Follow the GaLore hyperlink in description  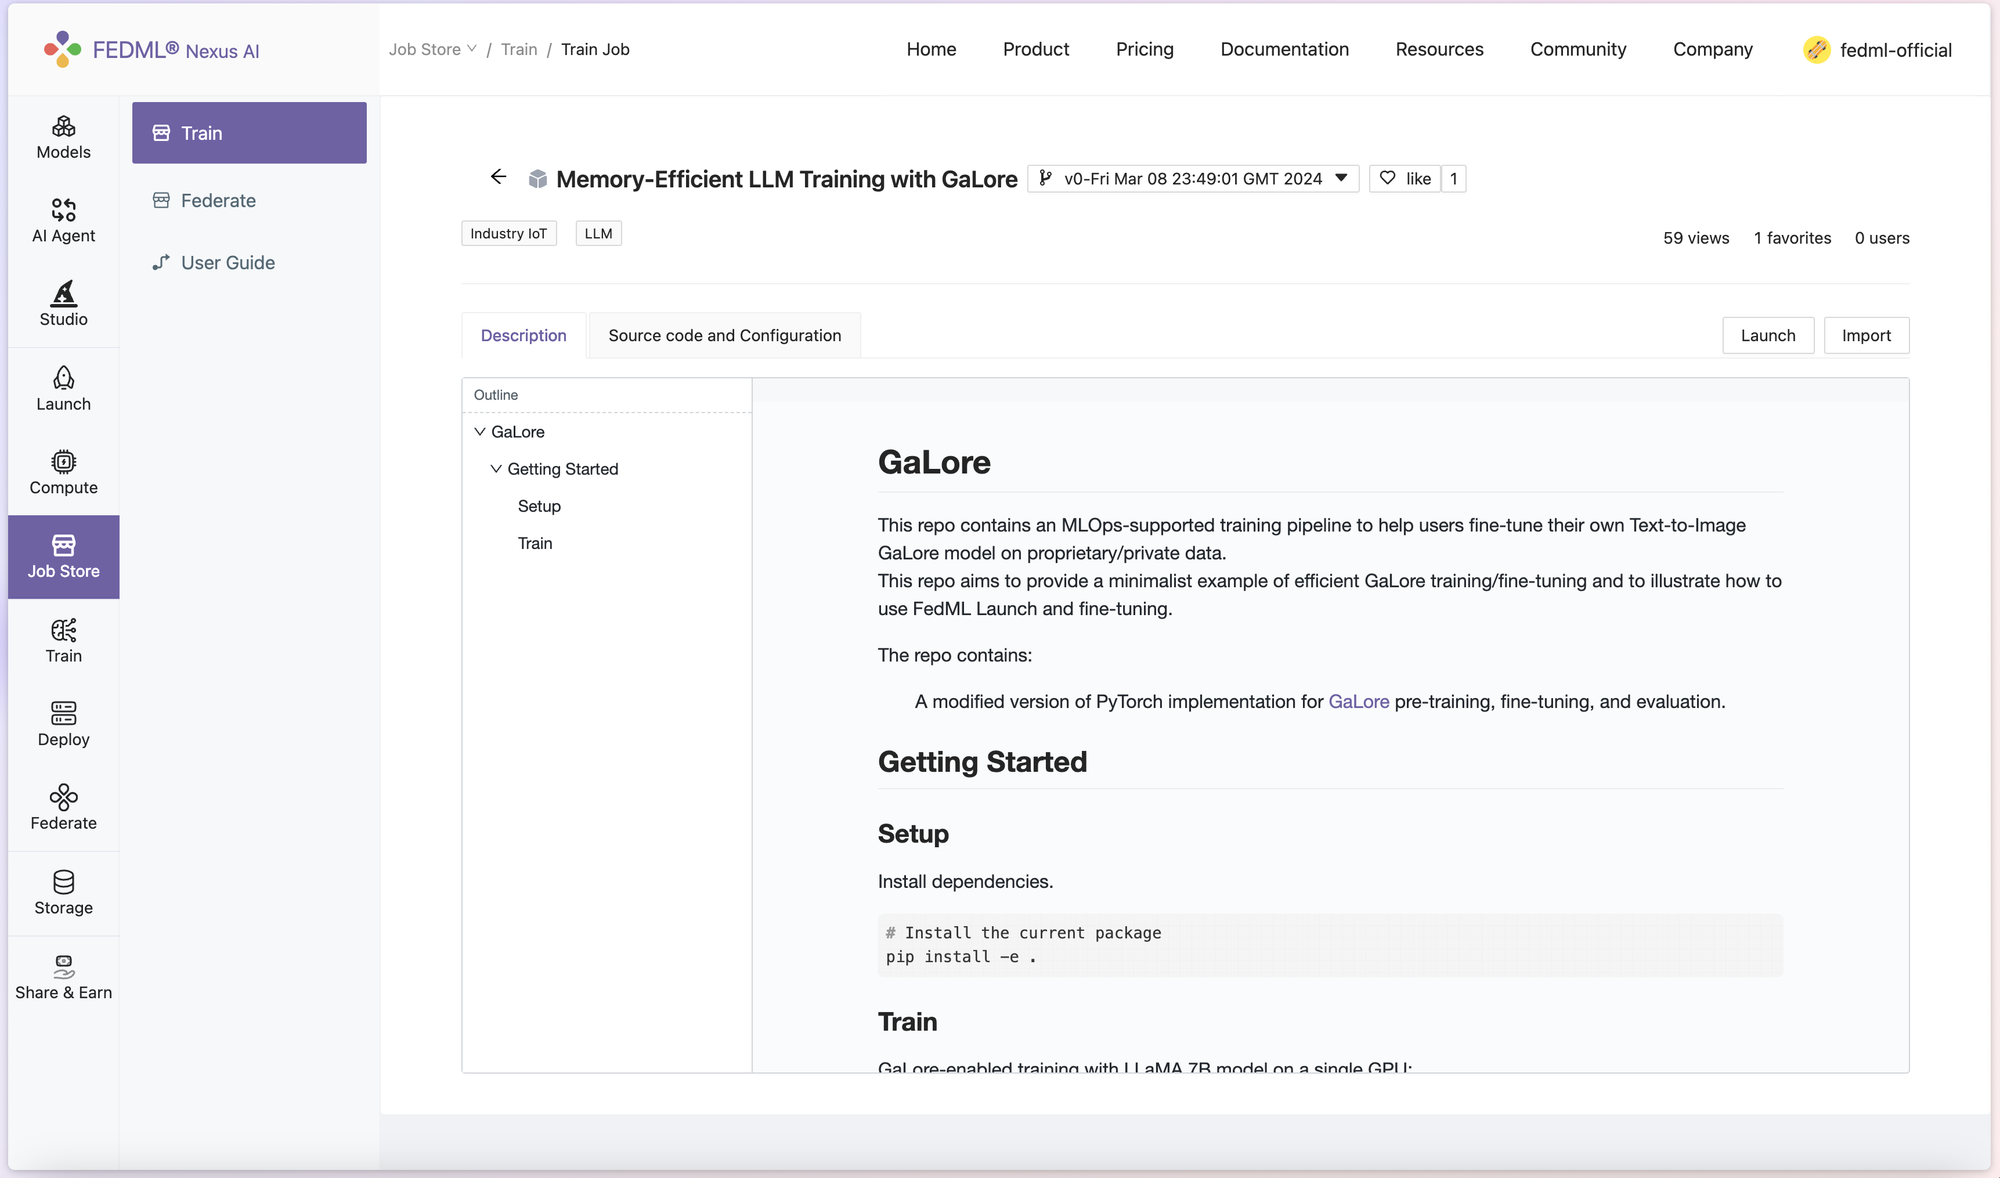(x=1358, y=701)
